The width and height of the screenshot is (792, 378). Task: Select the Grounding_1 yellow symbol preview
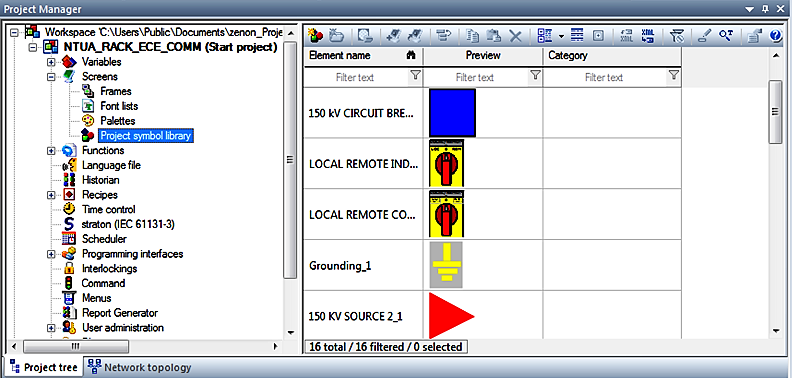(446, 265)
